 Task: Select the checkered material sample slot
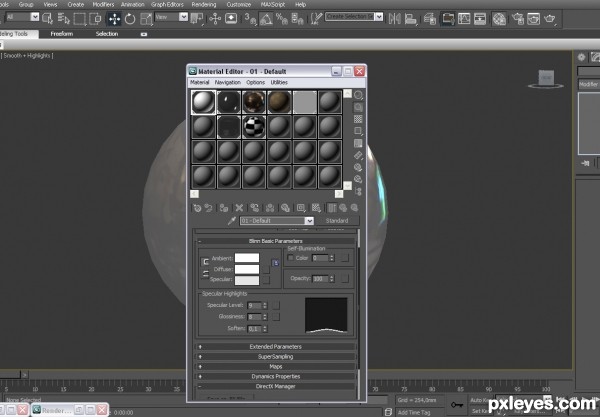[254, 127]
